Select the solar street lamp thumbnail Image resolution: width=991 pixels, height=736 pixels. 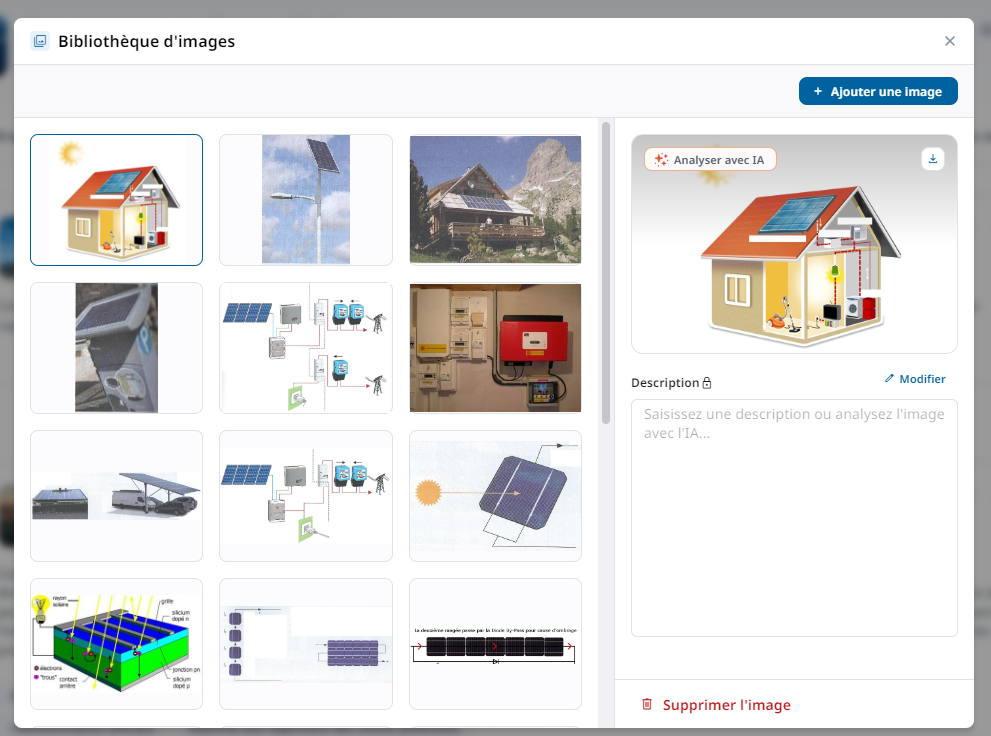(306, 200)
